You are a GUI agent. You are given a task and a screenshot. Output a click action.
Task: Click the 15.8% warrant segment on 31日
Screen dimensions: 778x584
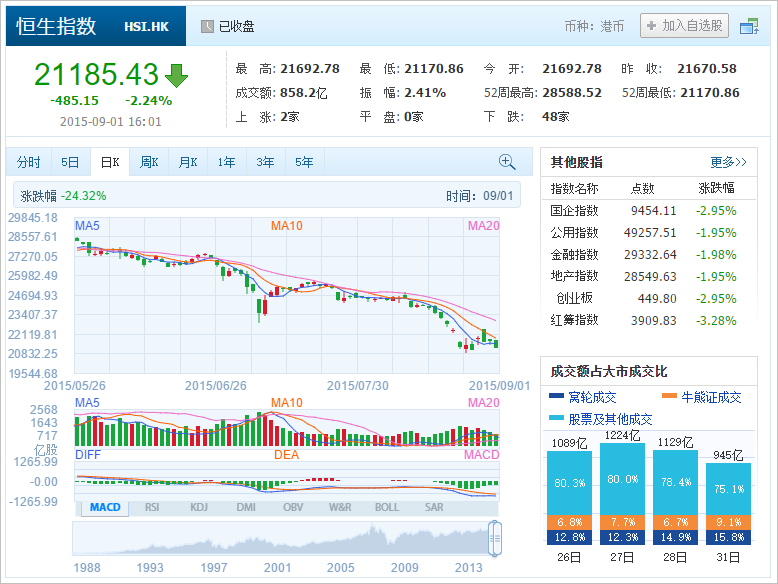tap(728, 537)
